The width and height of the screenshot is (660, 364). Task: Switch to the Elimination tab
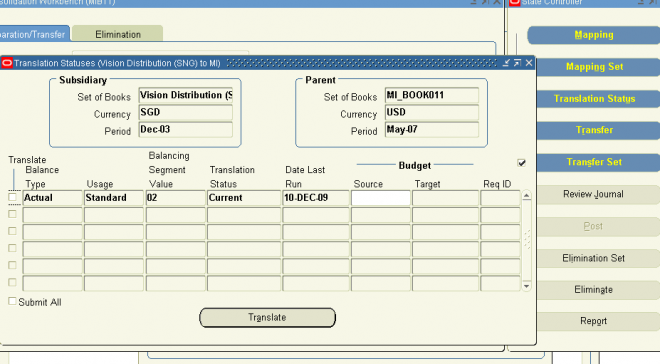pos(117,34)
